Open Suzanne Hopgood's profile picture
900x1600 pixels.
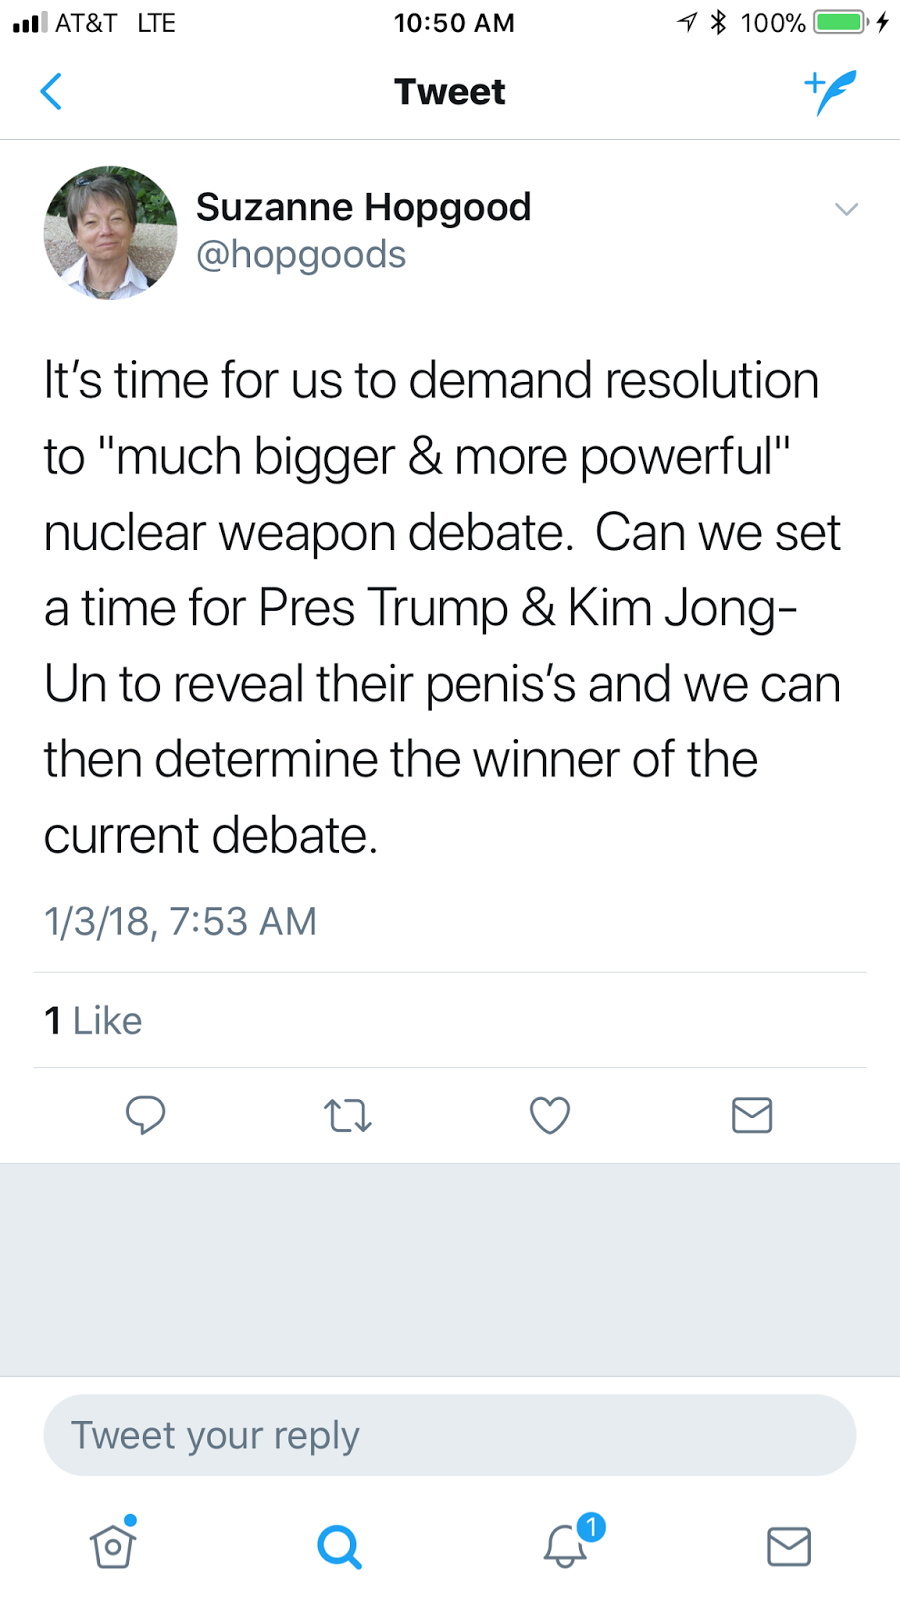point(110,232)
